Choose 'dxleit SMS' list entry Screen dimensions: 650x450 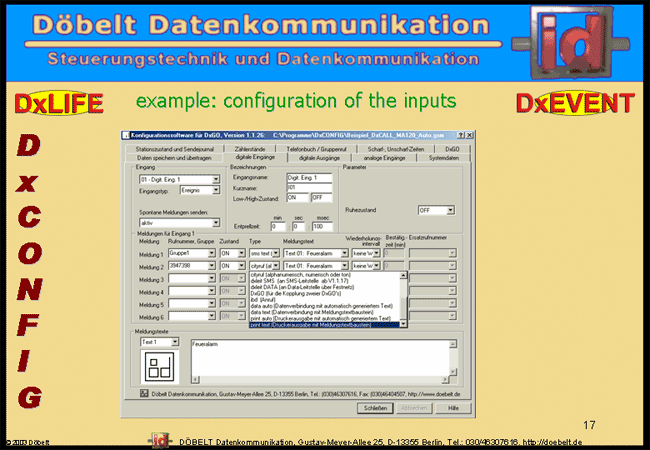325,281
